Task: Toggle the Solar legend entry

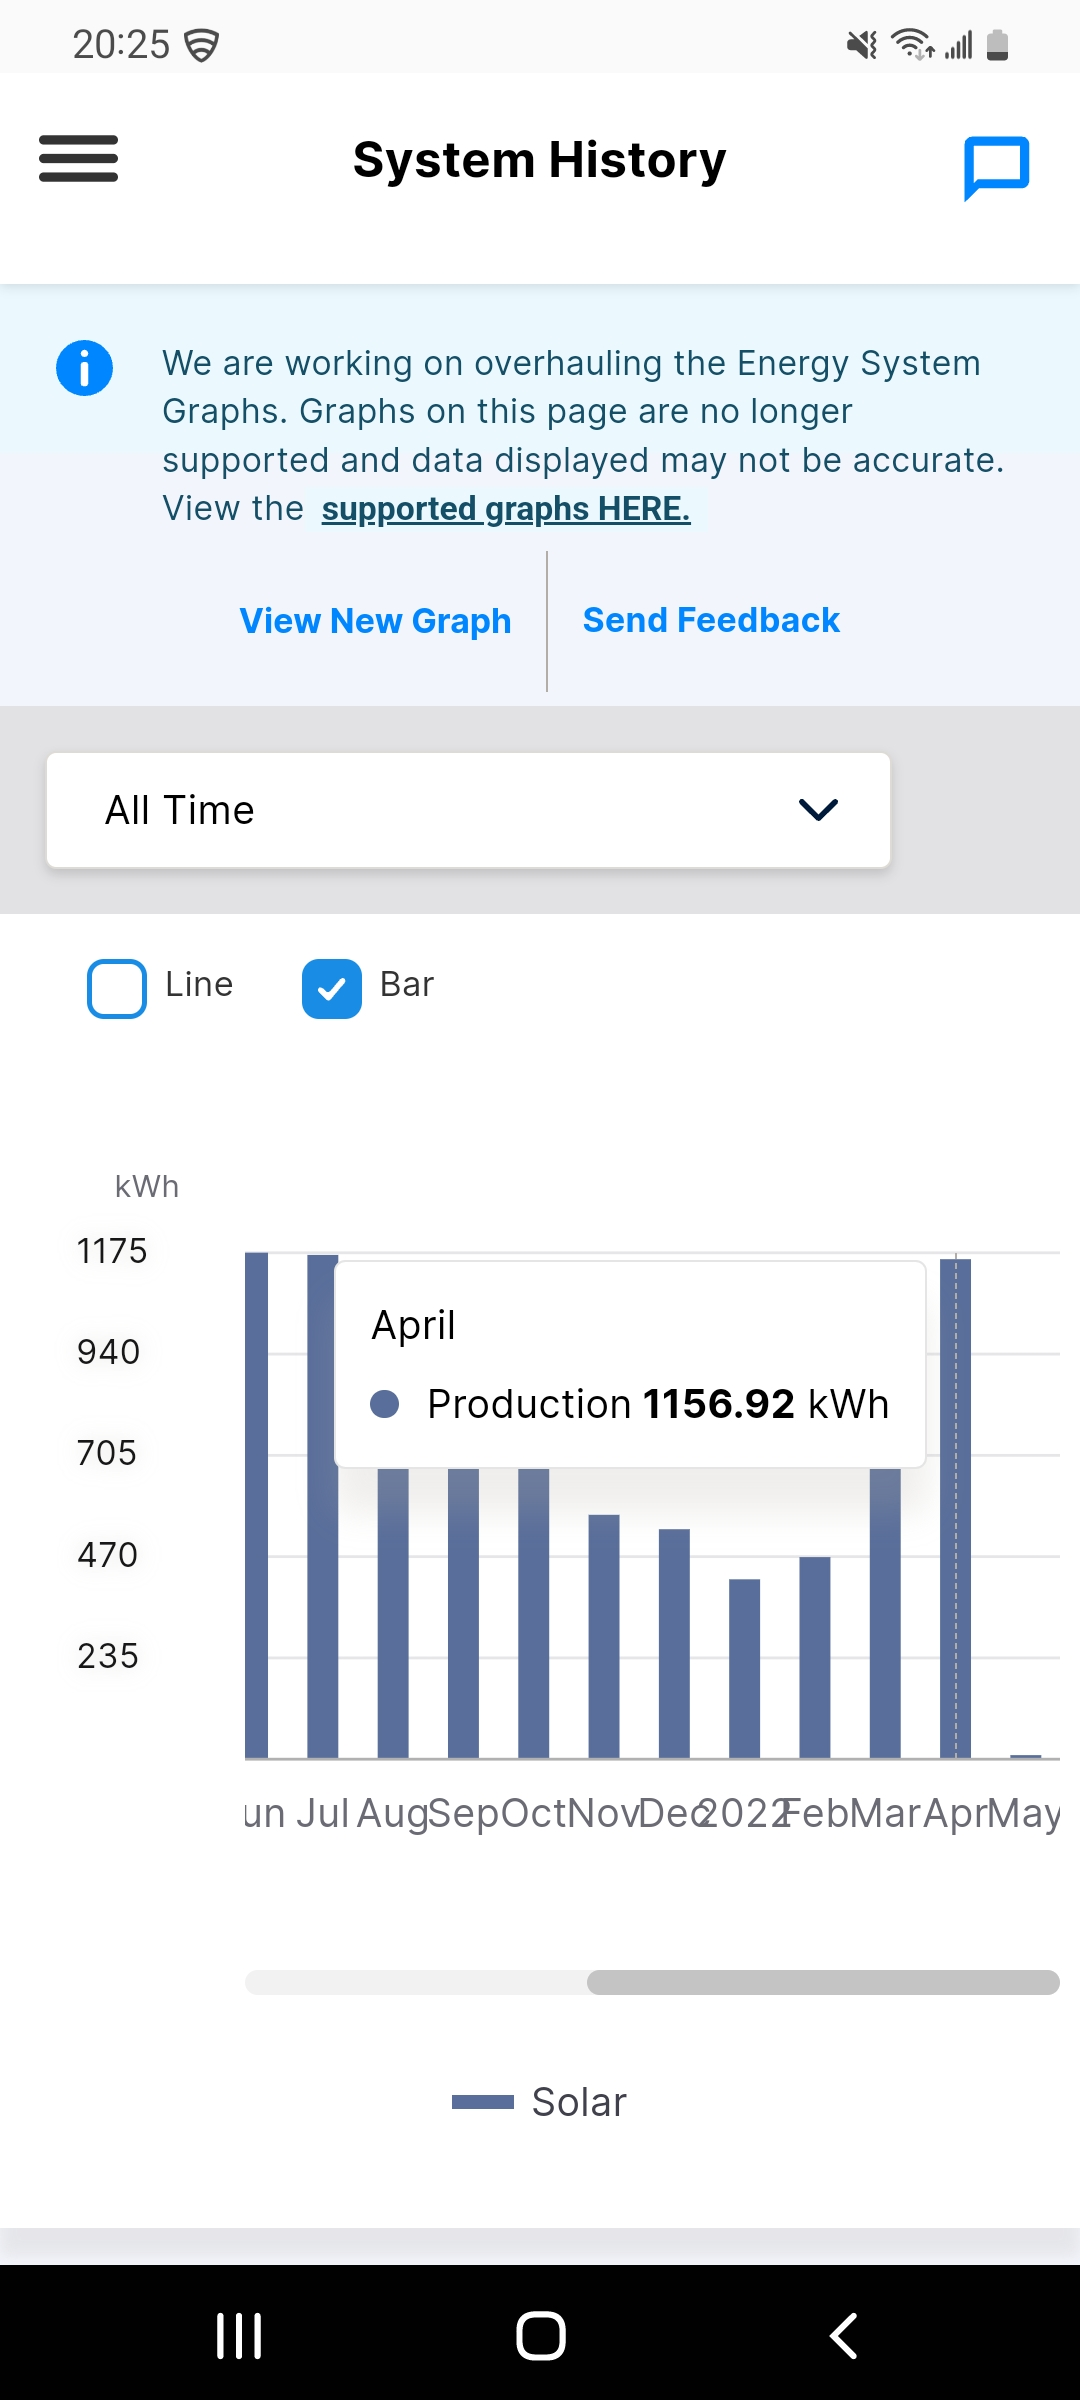Action: pos(540,2102)
